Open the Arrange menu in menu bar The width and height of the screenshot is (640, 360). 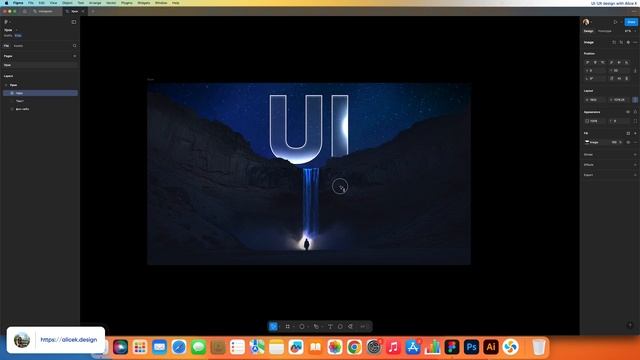(95, 3)
